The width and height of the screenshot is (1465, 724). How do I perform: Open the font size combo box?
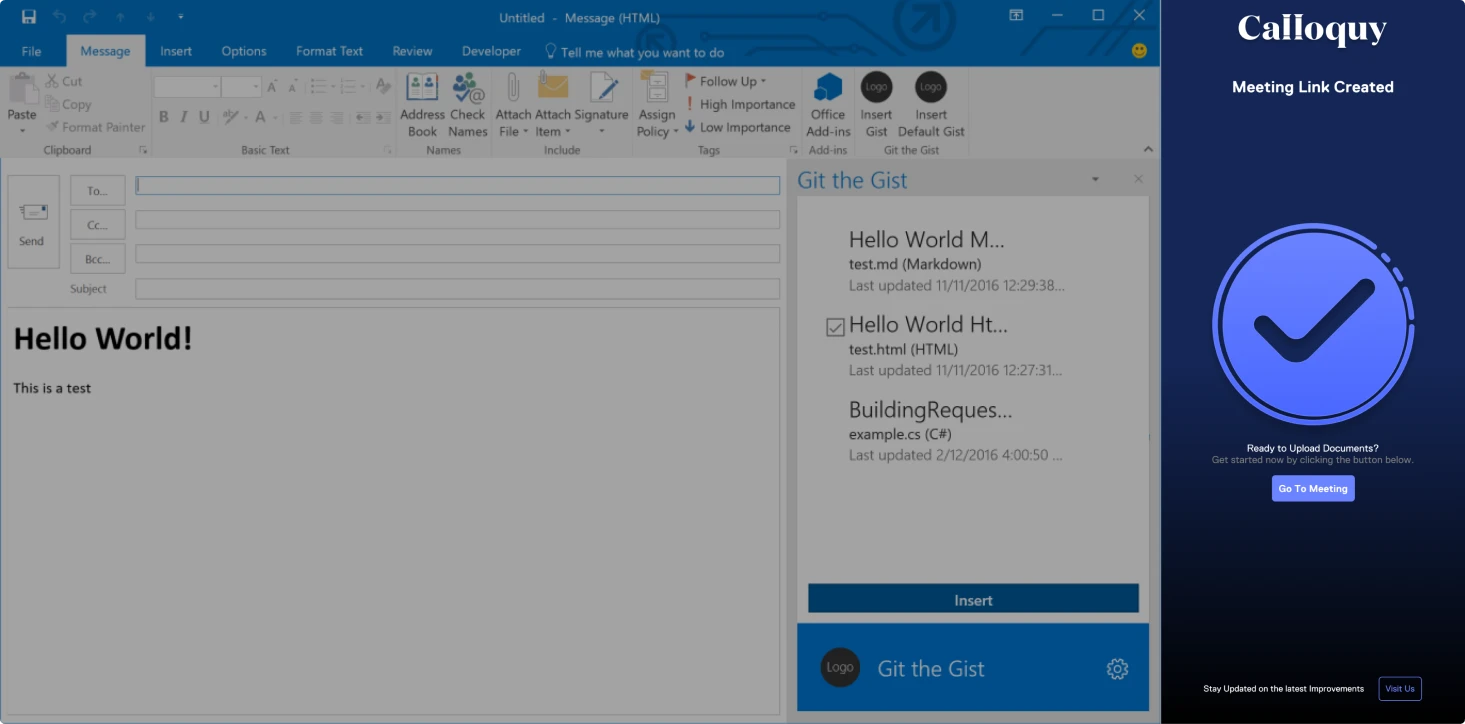click(241, 87)
